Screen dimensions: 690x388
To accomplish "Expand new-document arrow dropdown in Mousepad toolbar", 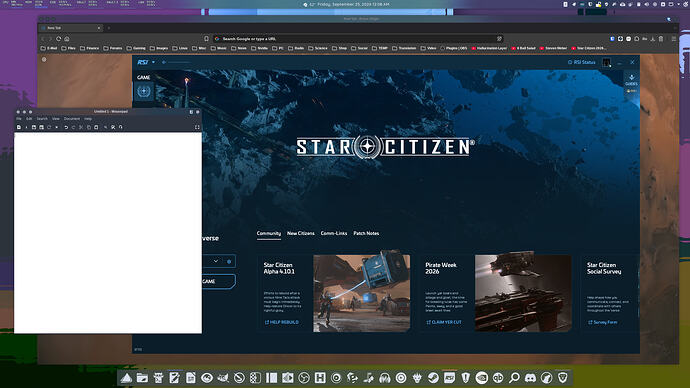I will tap(26, 127).
